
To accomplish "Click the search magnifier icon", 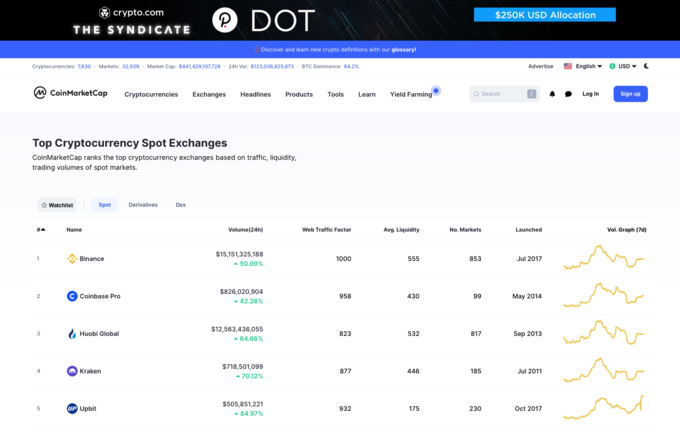I will (477, 94).
